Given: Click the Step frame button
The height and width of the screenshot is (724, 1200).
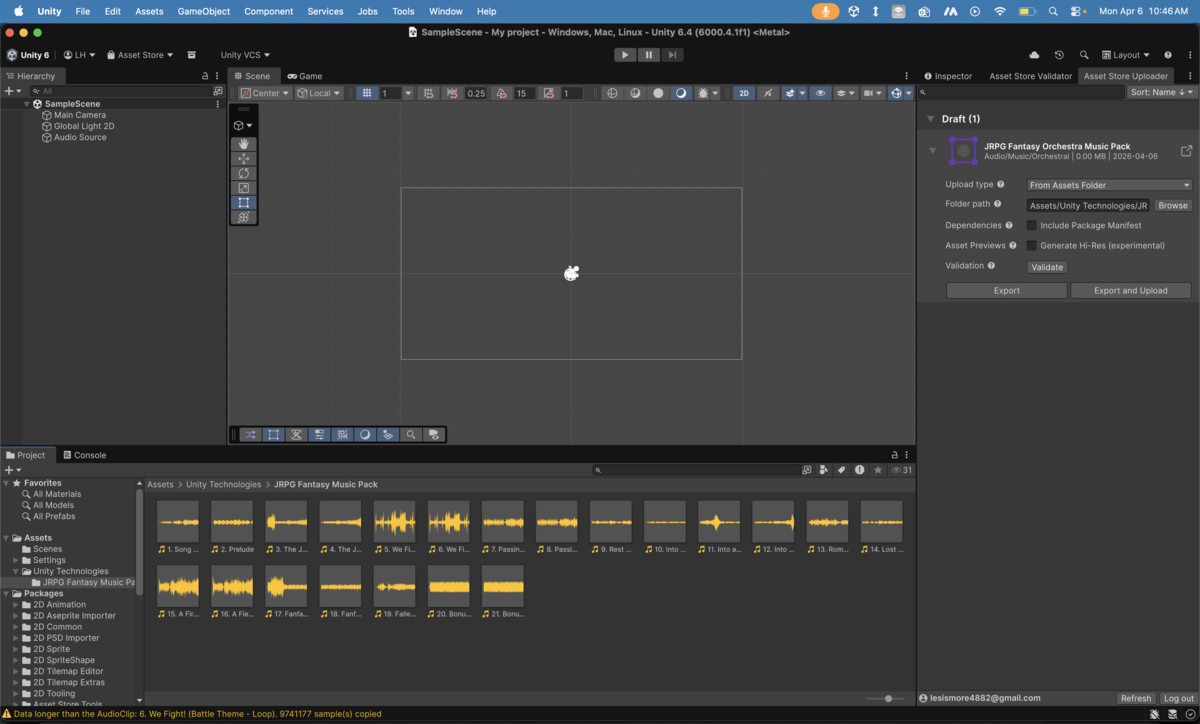Looking at the screenshot, I should pos(673,55).
